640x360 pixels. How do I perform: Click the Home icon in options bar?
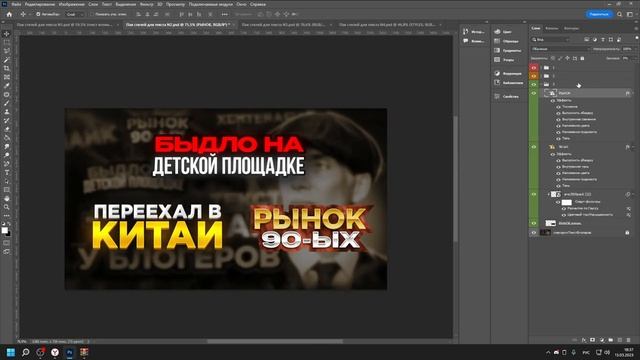pyautogui.click(x=9, y=14)
